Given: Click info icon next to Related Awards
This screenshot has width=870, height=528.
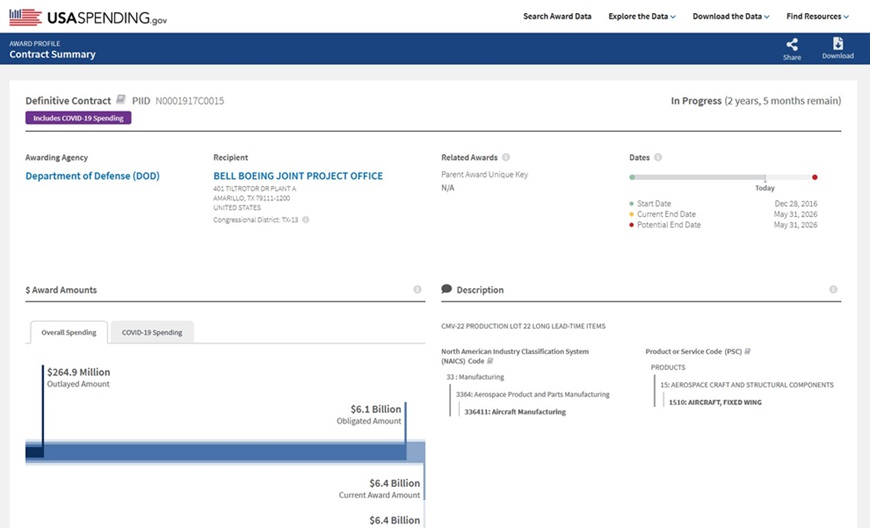Looking at the screenshot, I should coord(506,157).
